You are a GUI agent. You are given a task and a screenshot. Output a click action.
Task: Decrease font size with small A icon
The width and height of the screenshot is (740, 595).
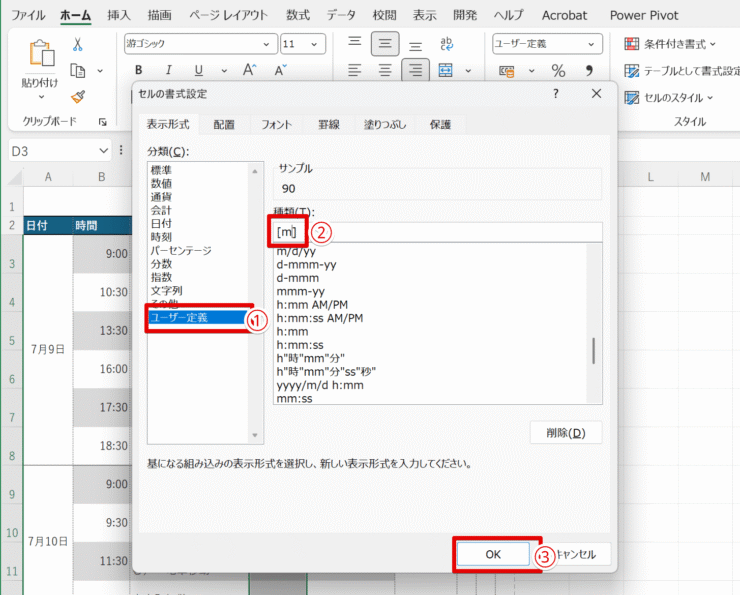click(280, 70)
